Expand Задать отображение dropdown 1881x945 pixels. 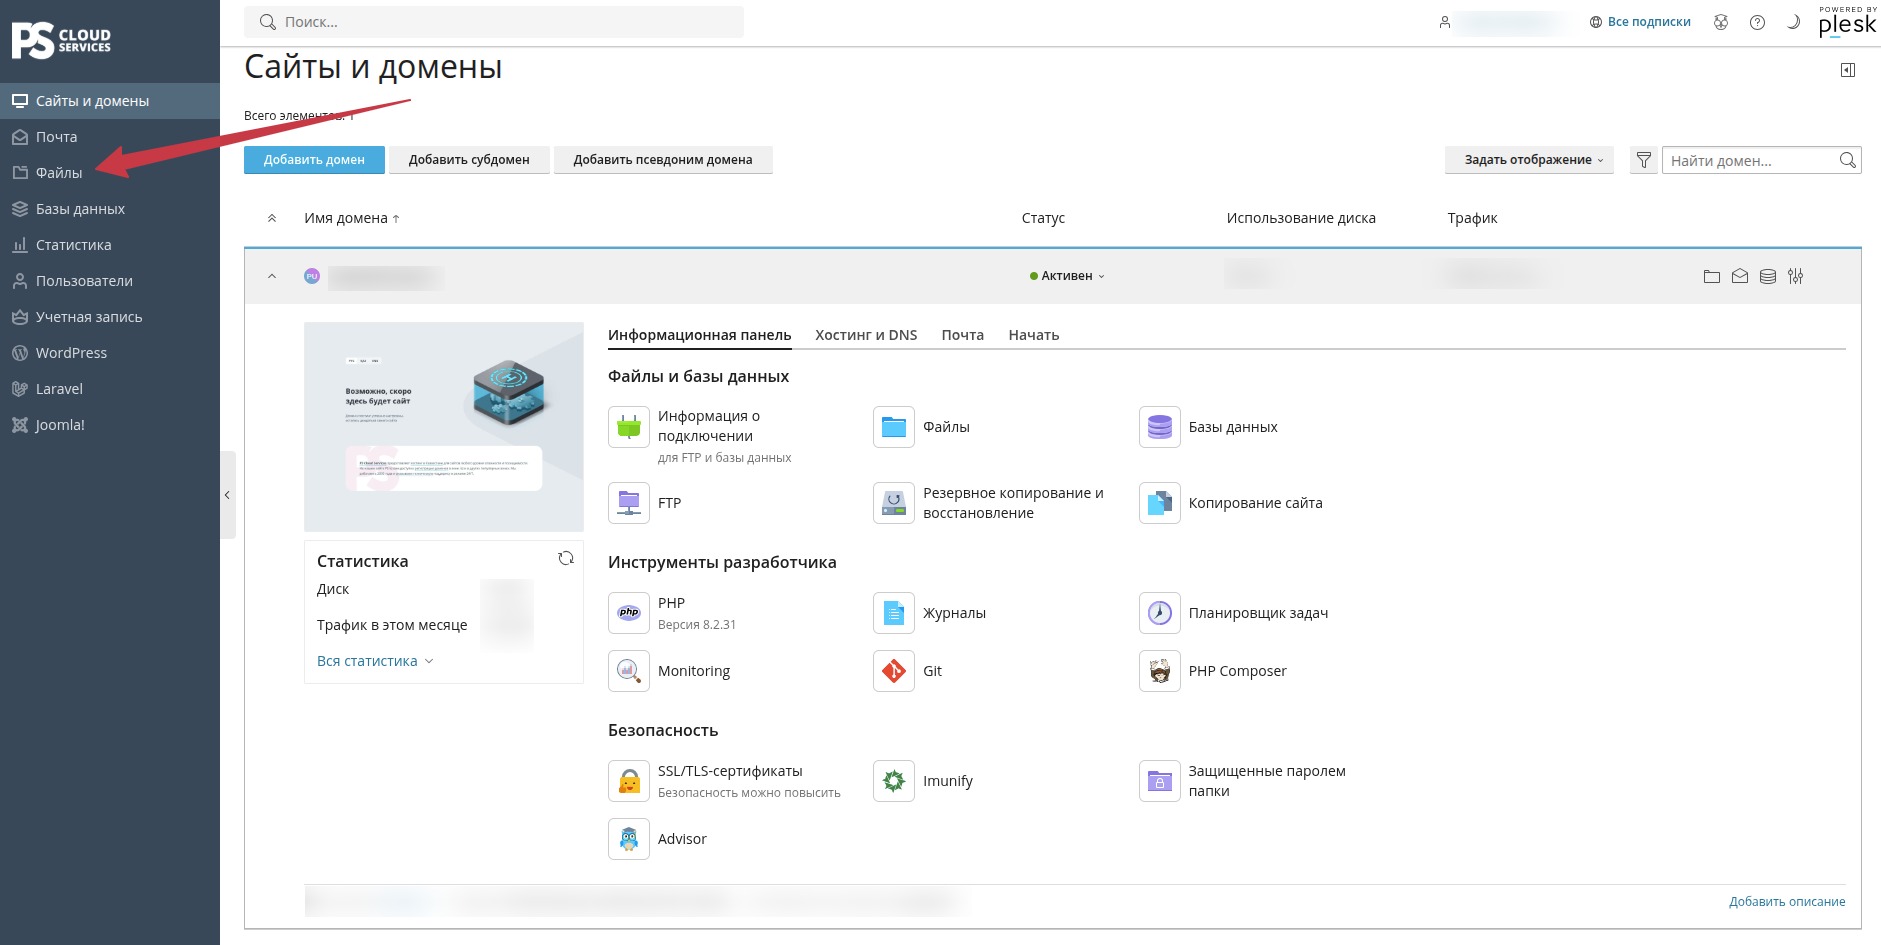pos(1529,160)
